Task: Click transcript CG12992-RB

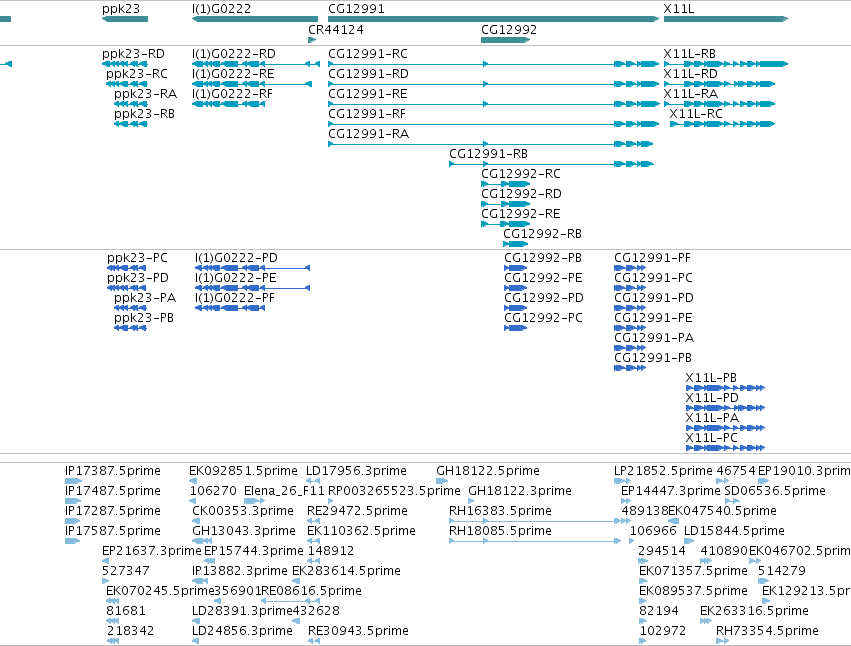Action: 516,245
